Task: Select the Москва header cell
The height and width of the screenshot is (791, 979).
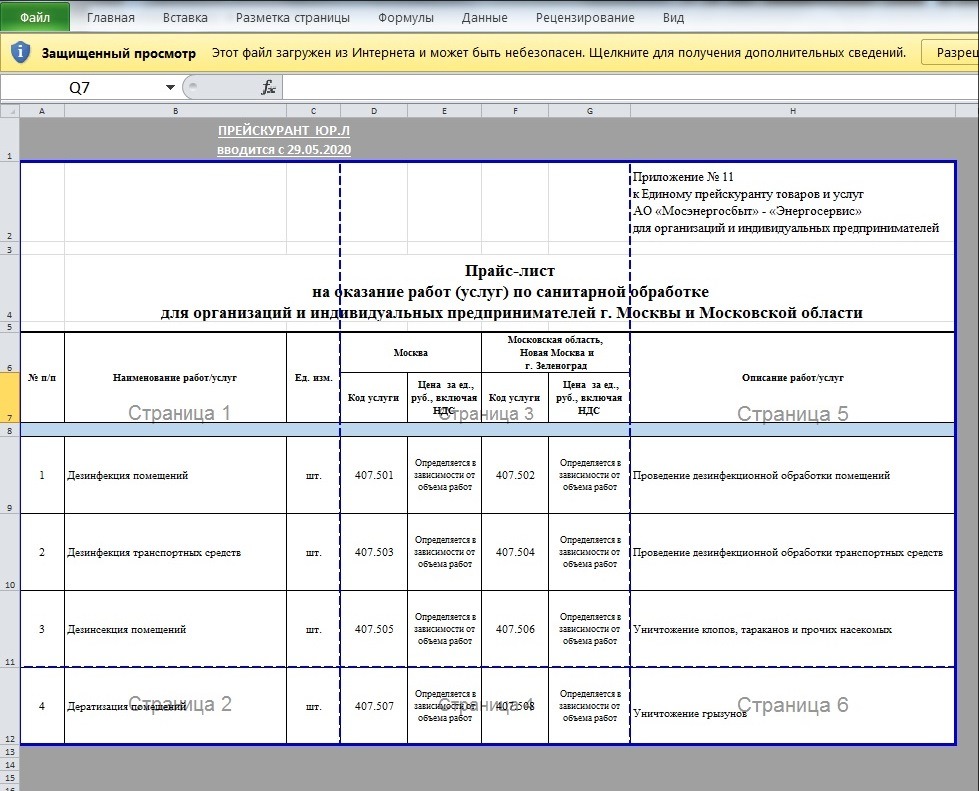Action: (x=411, y=353)
